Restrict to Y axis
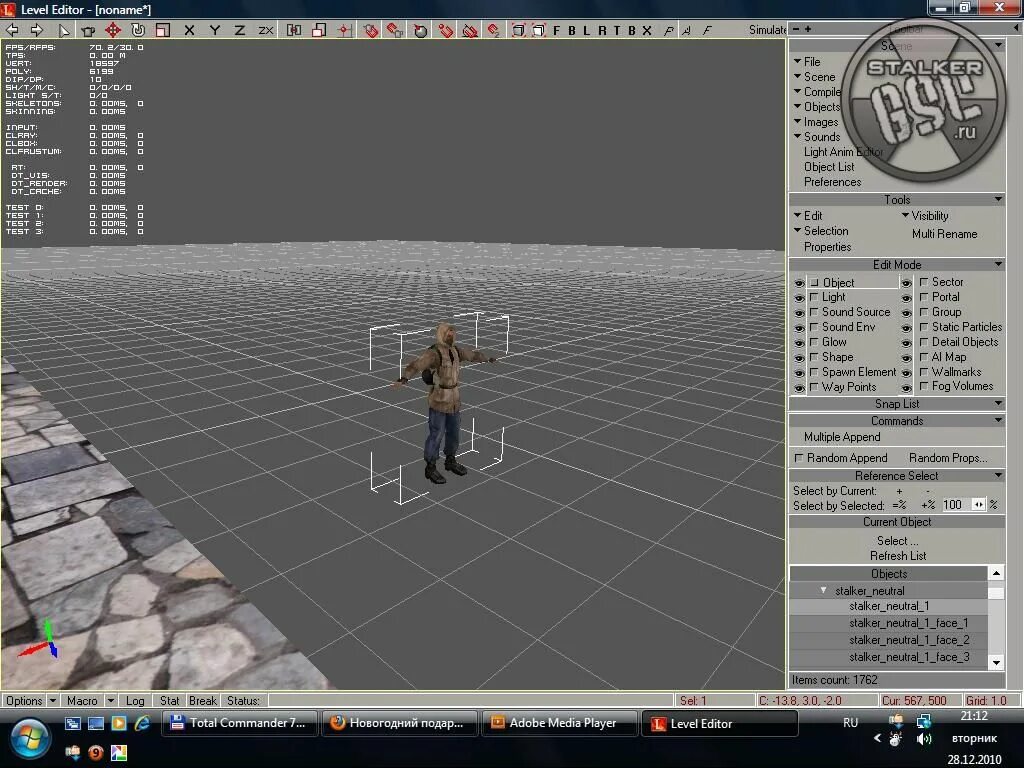This screenshot has height=768, width=1024. coord(215,30)
